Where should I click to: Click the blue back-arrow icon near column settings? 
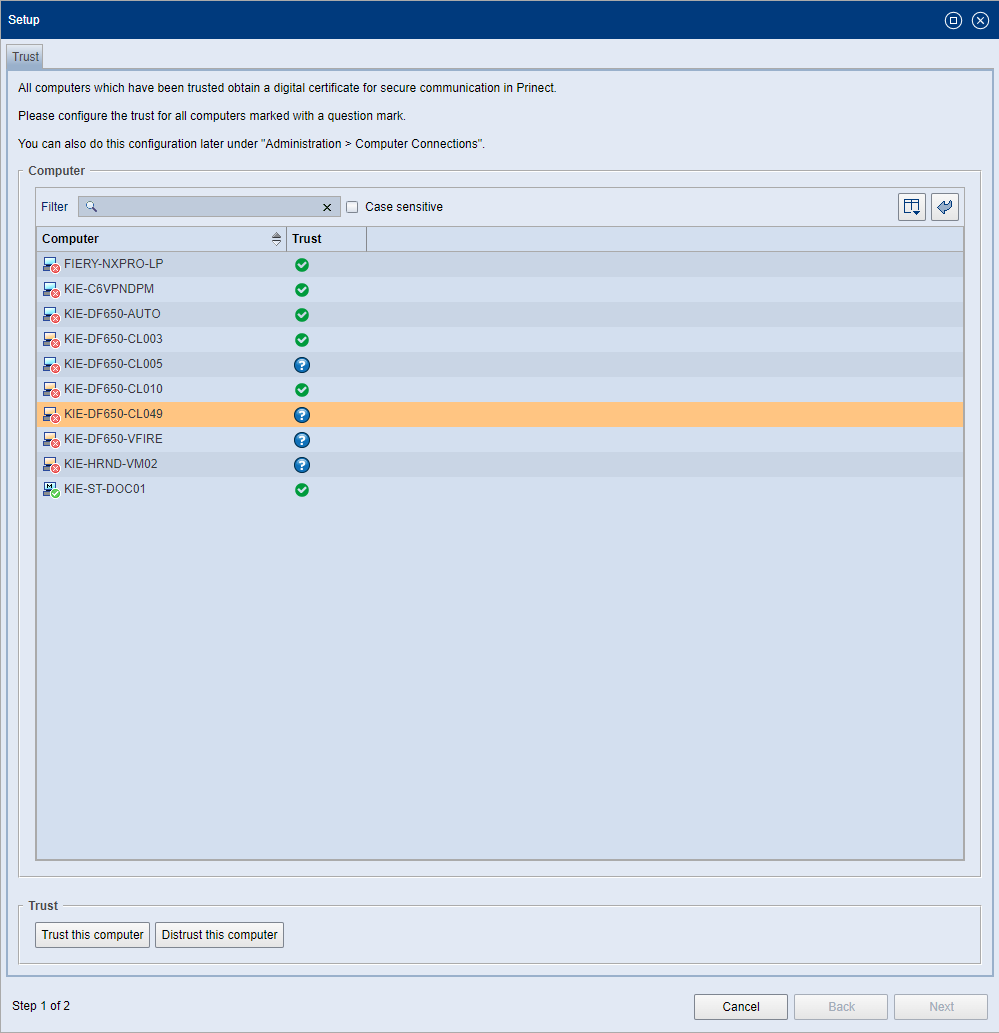944,206
